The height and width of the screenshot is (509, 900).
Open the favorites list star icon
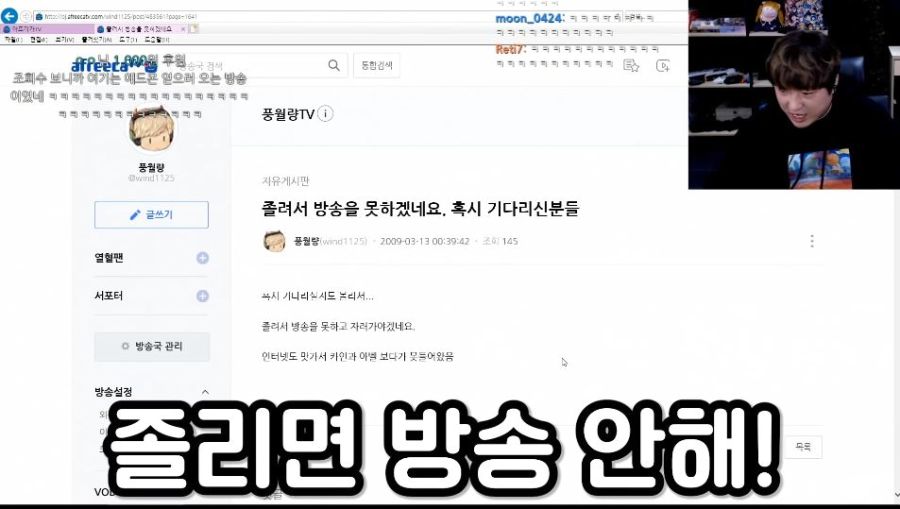pos(631,66)
